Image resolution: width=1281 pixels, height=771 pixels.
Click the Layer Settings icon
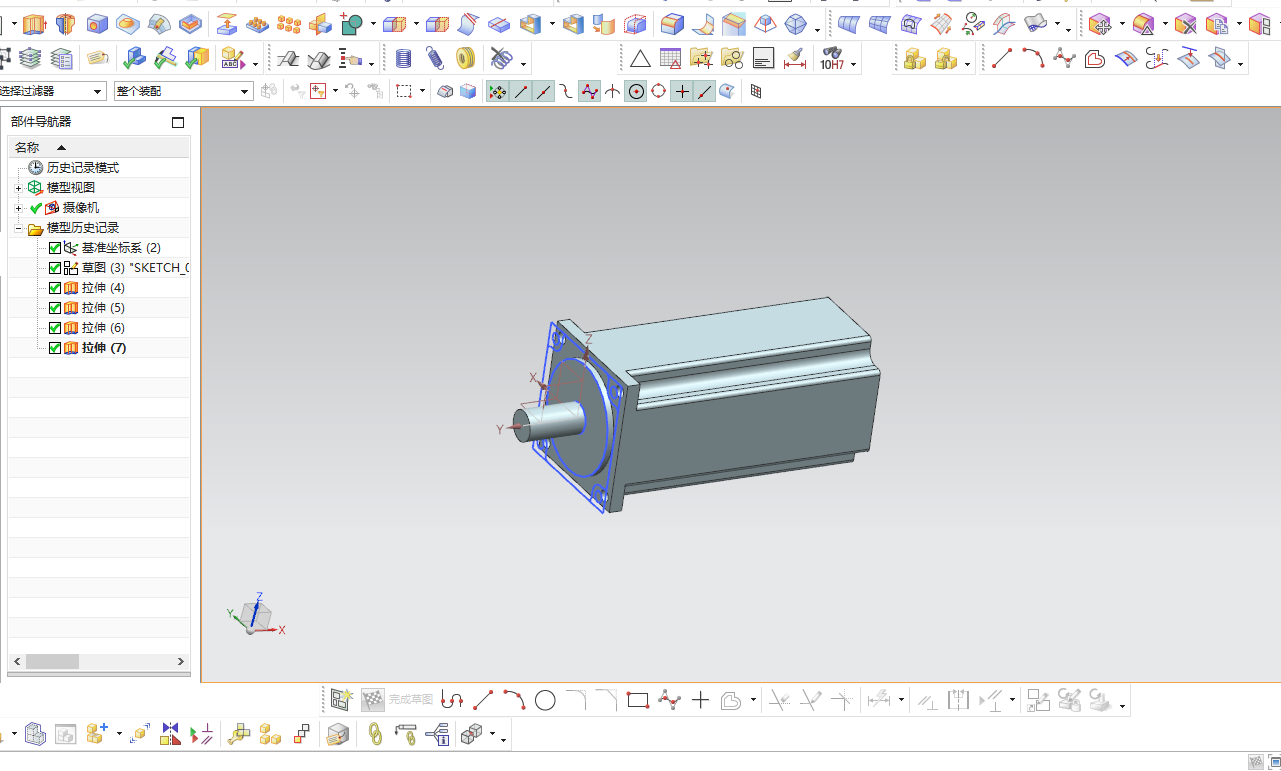click(x=32, y=59)
